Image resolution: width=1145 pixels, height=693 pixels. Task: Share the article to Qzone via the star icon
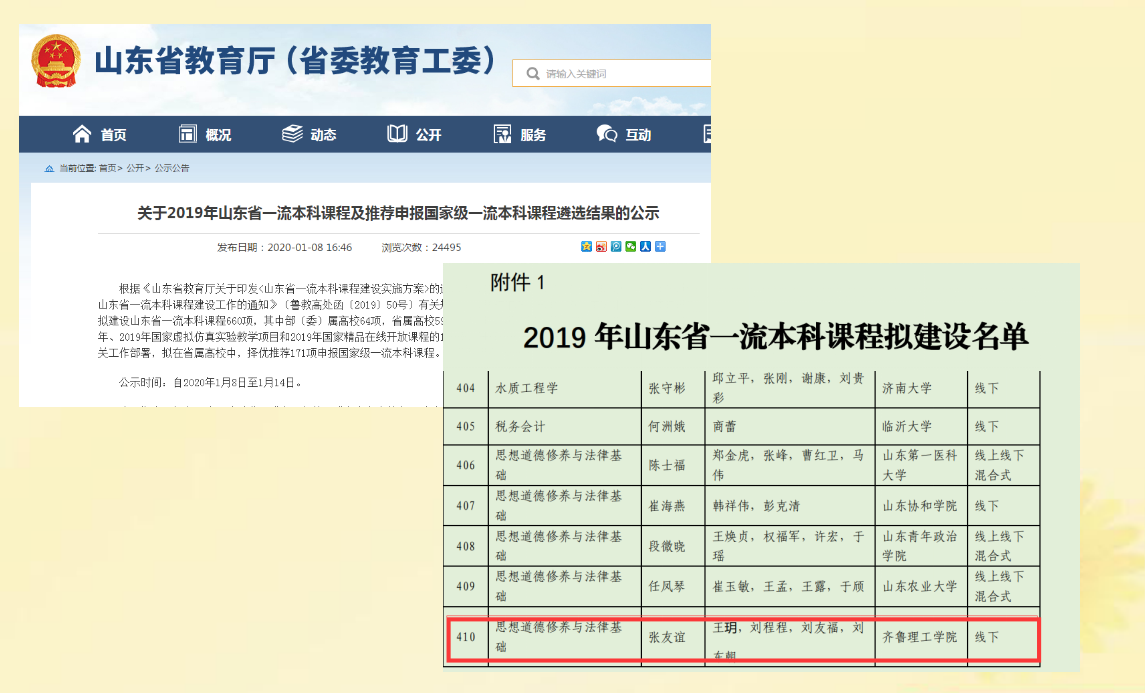coord(586,247)
